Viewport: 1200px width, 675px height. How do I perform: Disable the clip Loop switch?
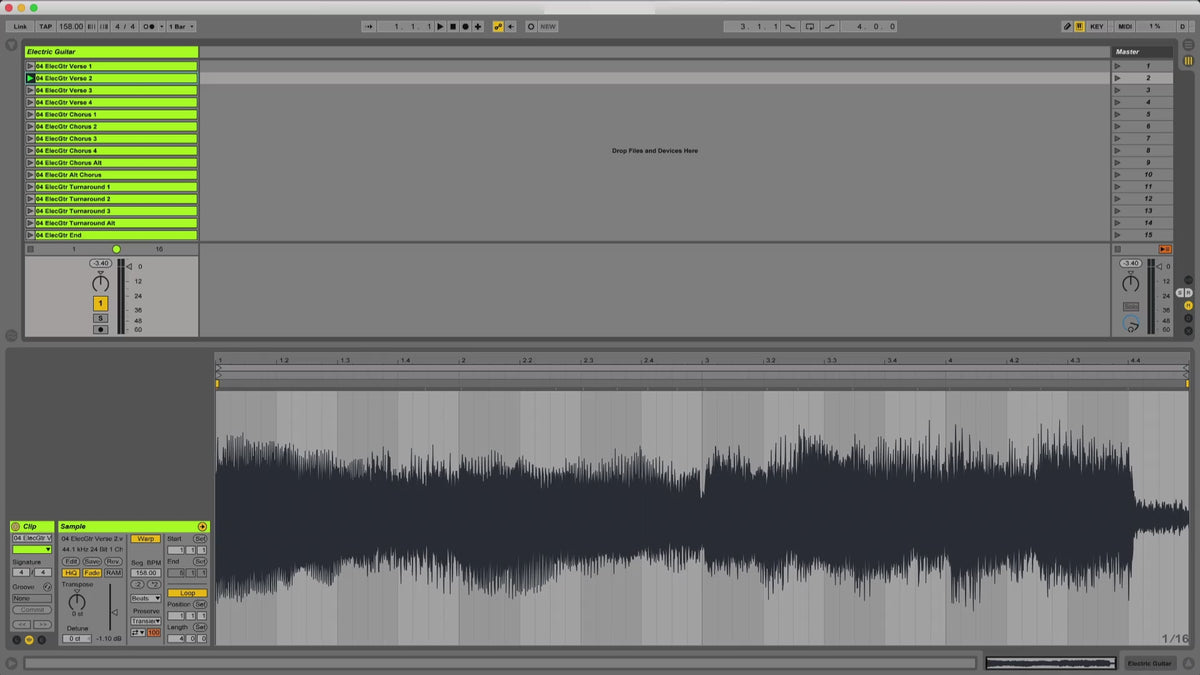187,593
